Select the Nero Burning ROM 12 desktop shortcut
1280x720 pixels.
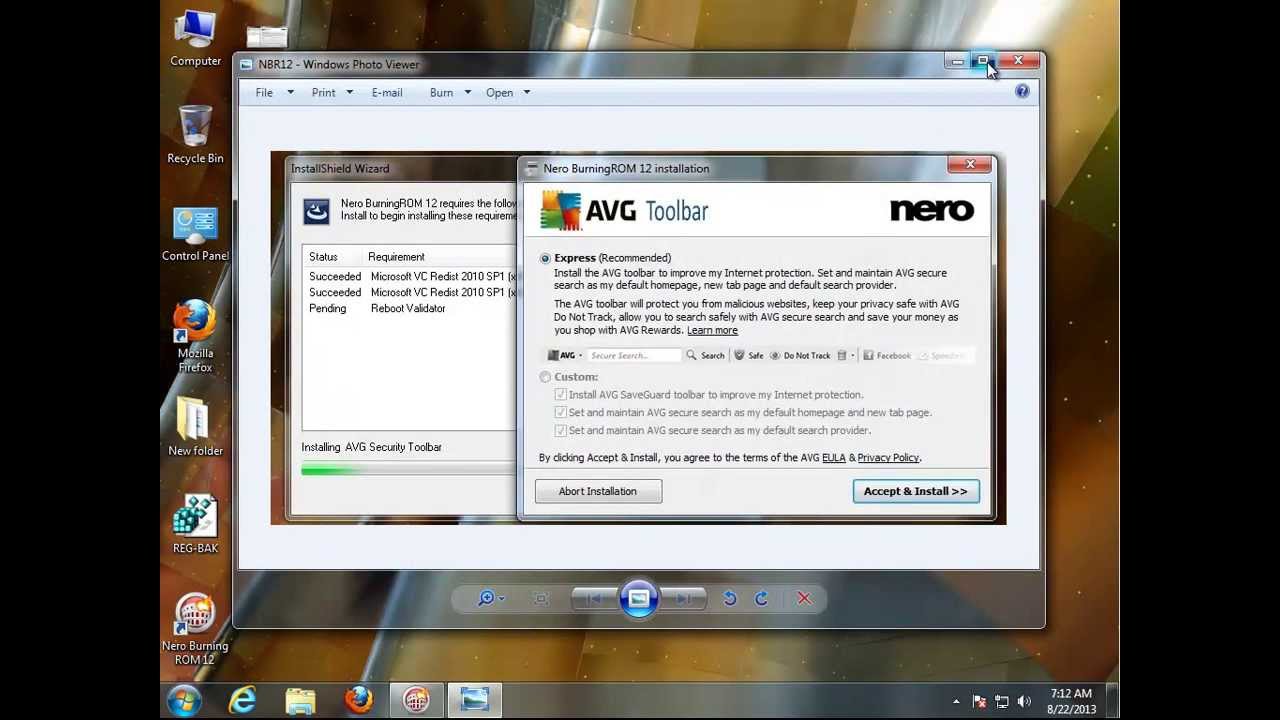(x=195, y=630)
